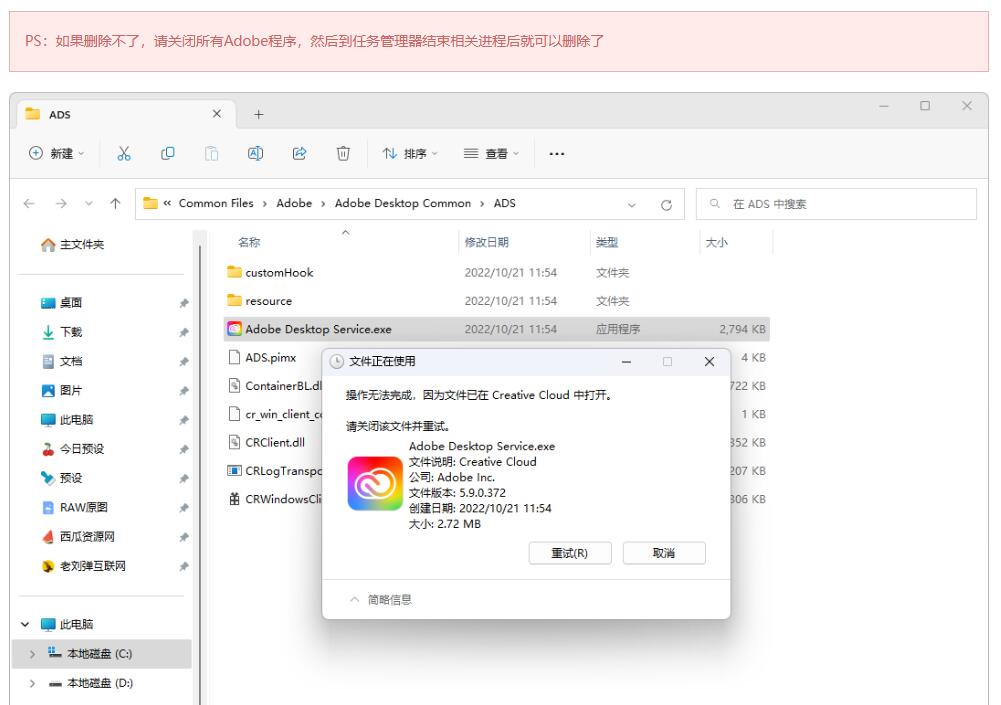
Task: Open the 查看 (View) dropdown menu
Action: (491, 153)
